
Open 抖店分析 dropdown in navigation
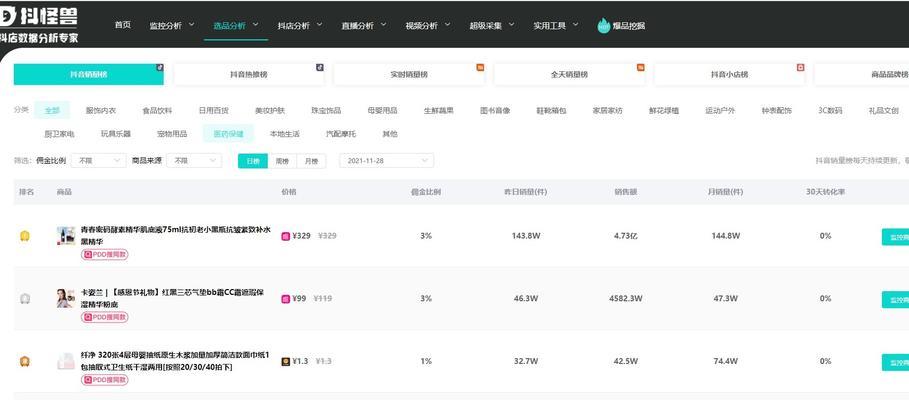pos(300,26)
